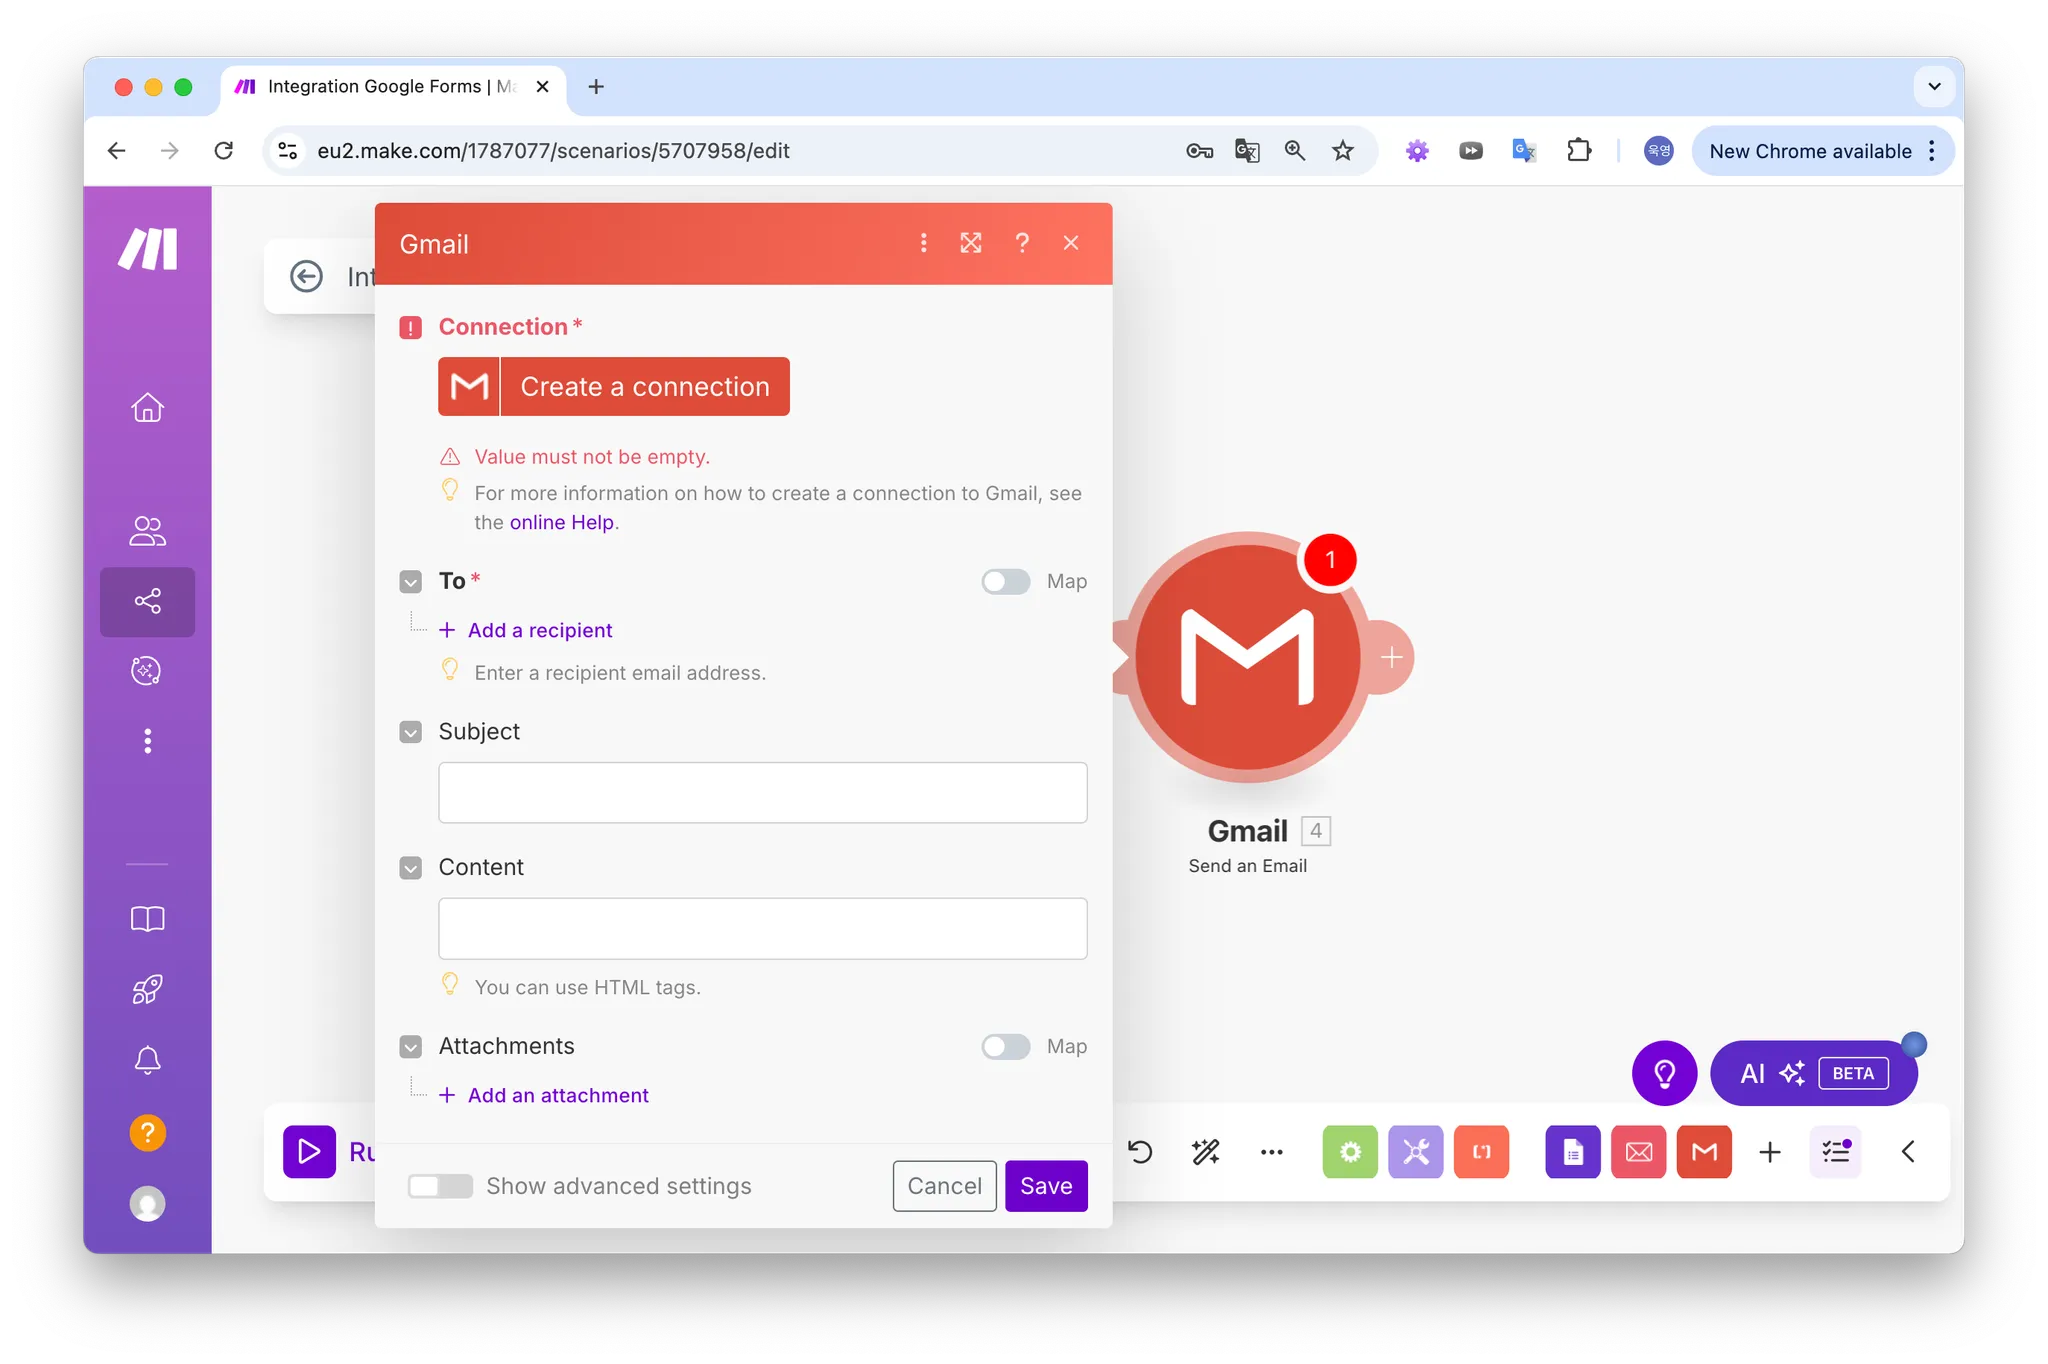2048x1364 pixels.
Task: Click Add a recipient
Action: [526, 630]
